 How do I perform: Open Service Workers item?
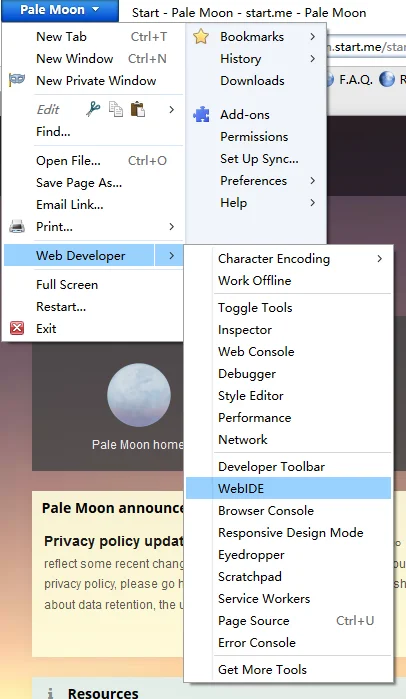(288, 598)
